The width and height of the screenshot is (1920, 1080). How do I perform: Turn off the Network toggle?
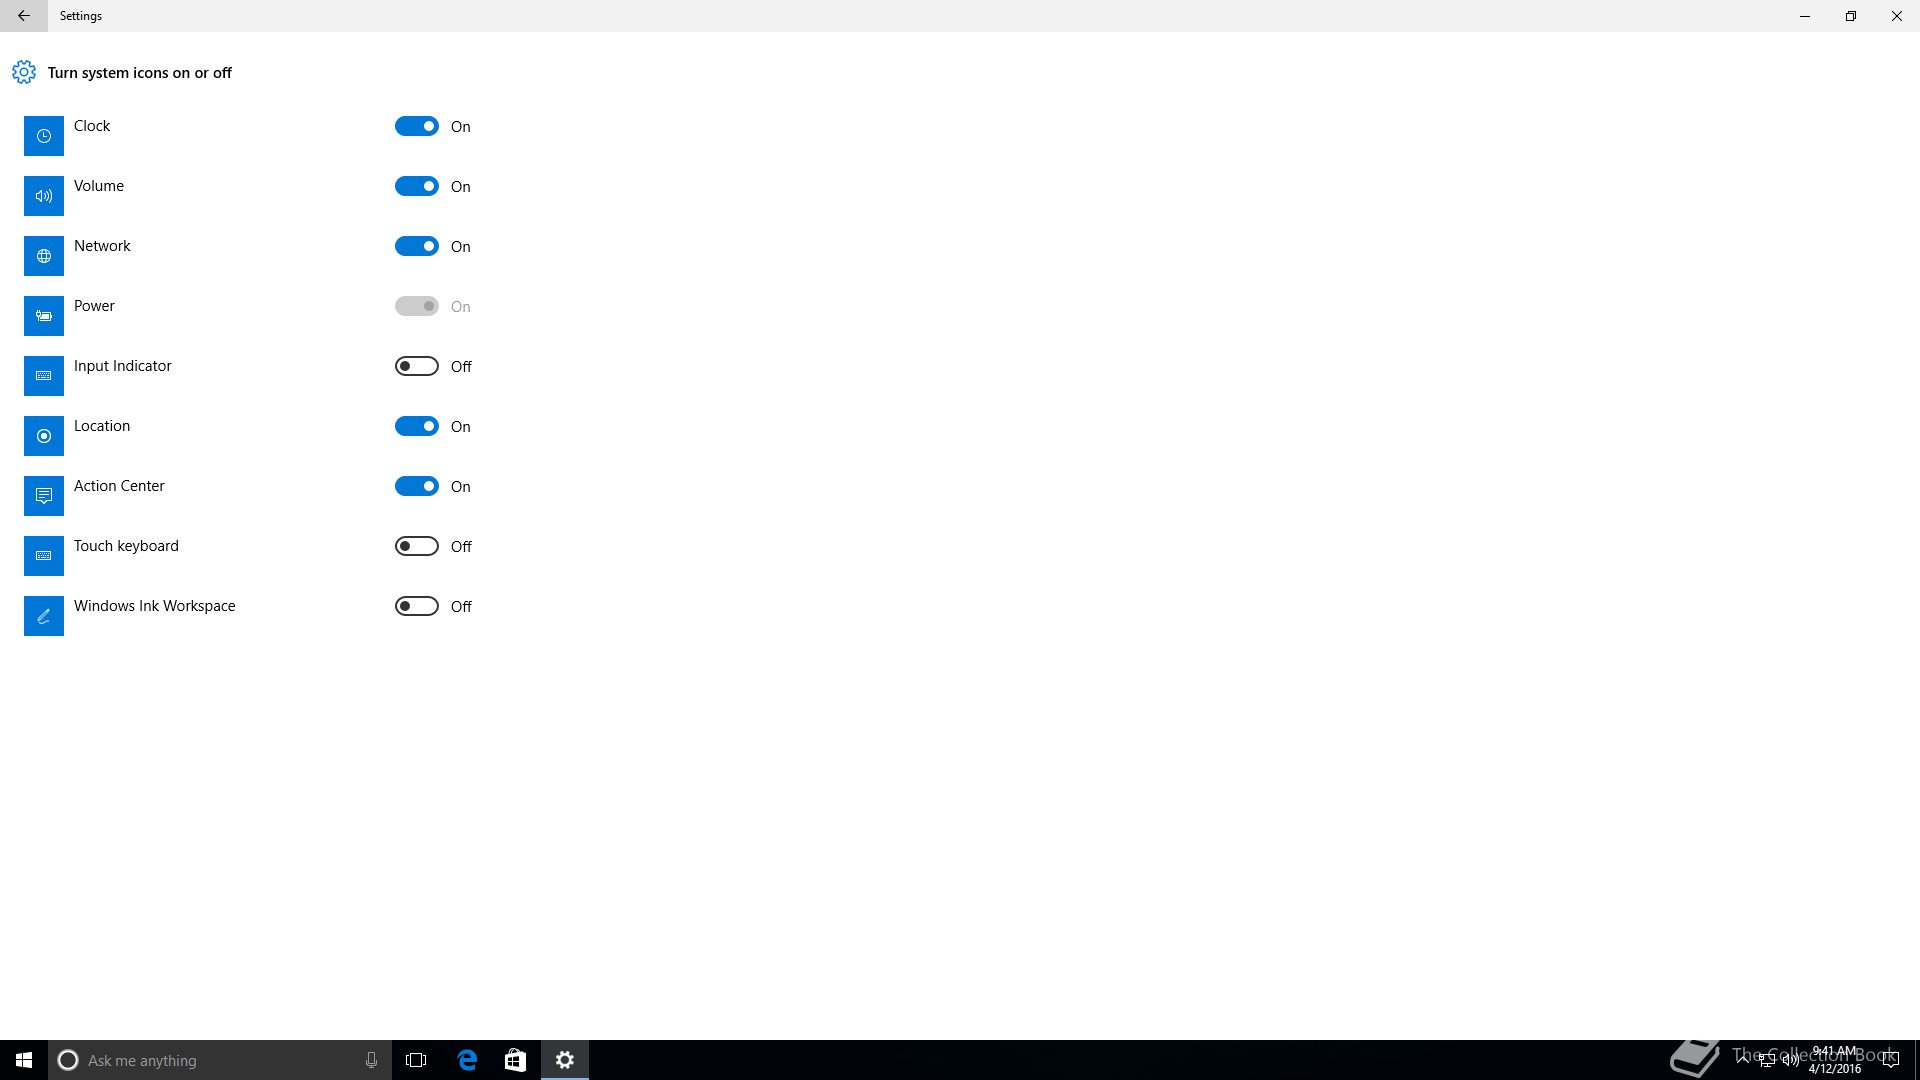pos(417,246)
